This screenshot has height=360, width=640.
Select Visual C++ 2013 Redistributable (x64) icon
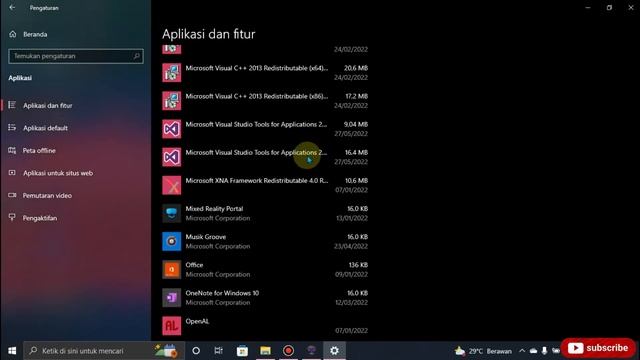(x=171, y=73)
